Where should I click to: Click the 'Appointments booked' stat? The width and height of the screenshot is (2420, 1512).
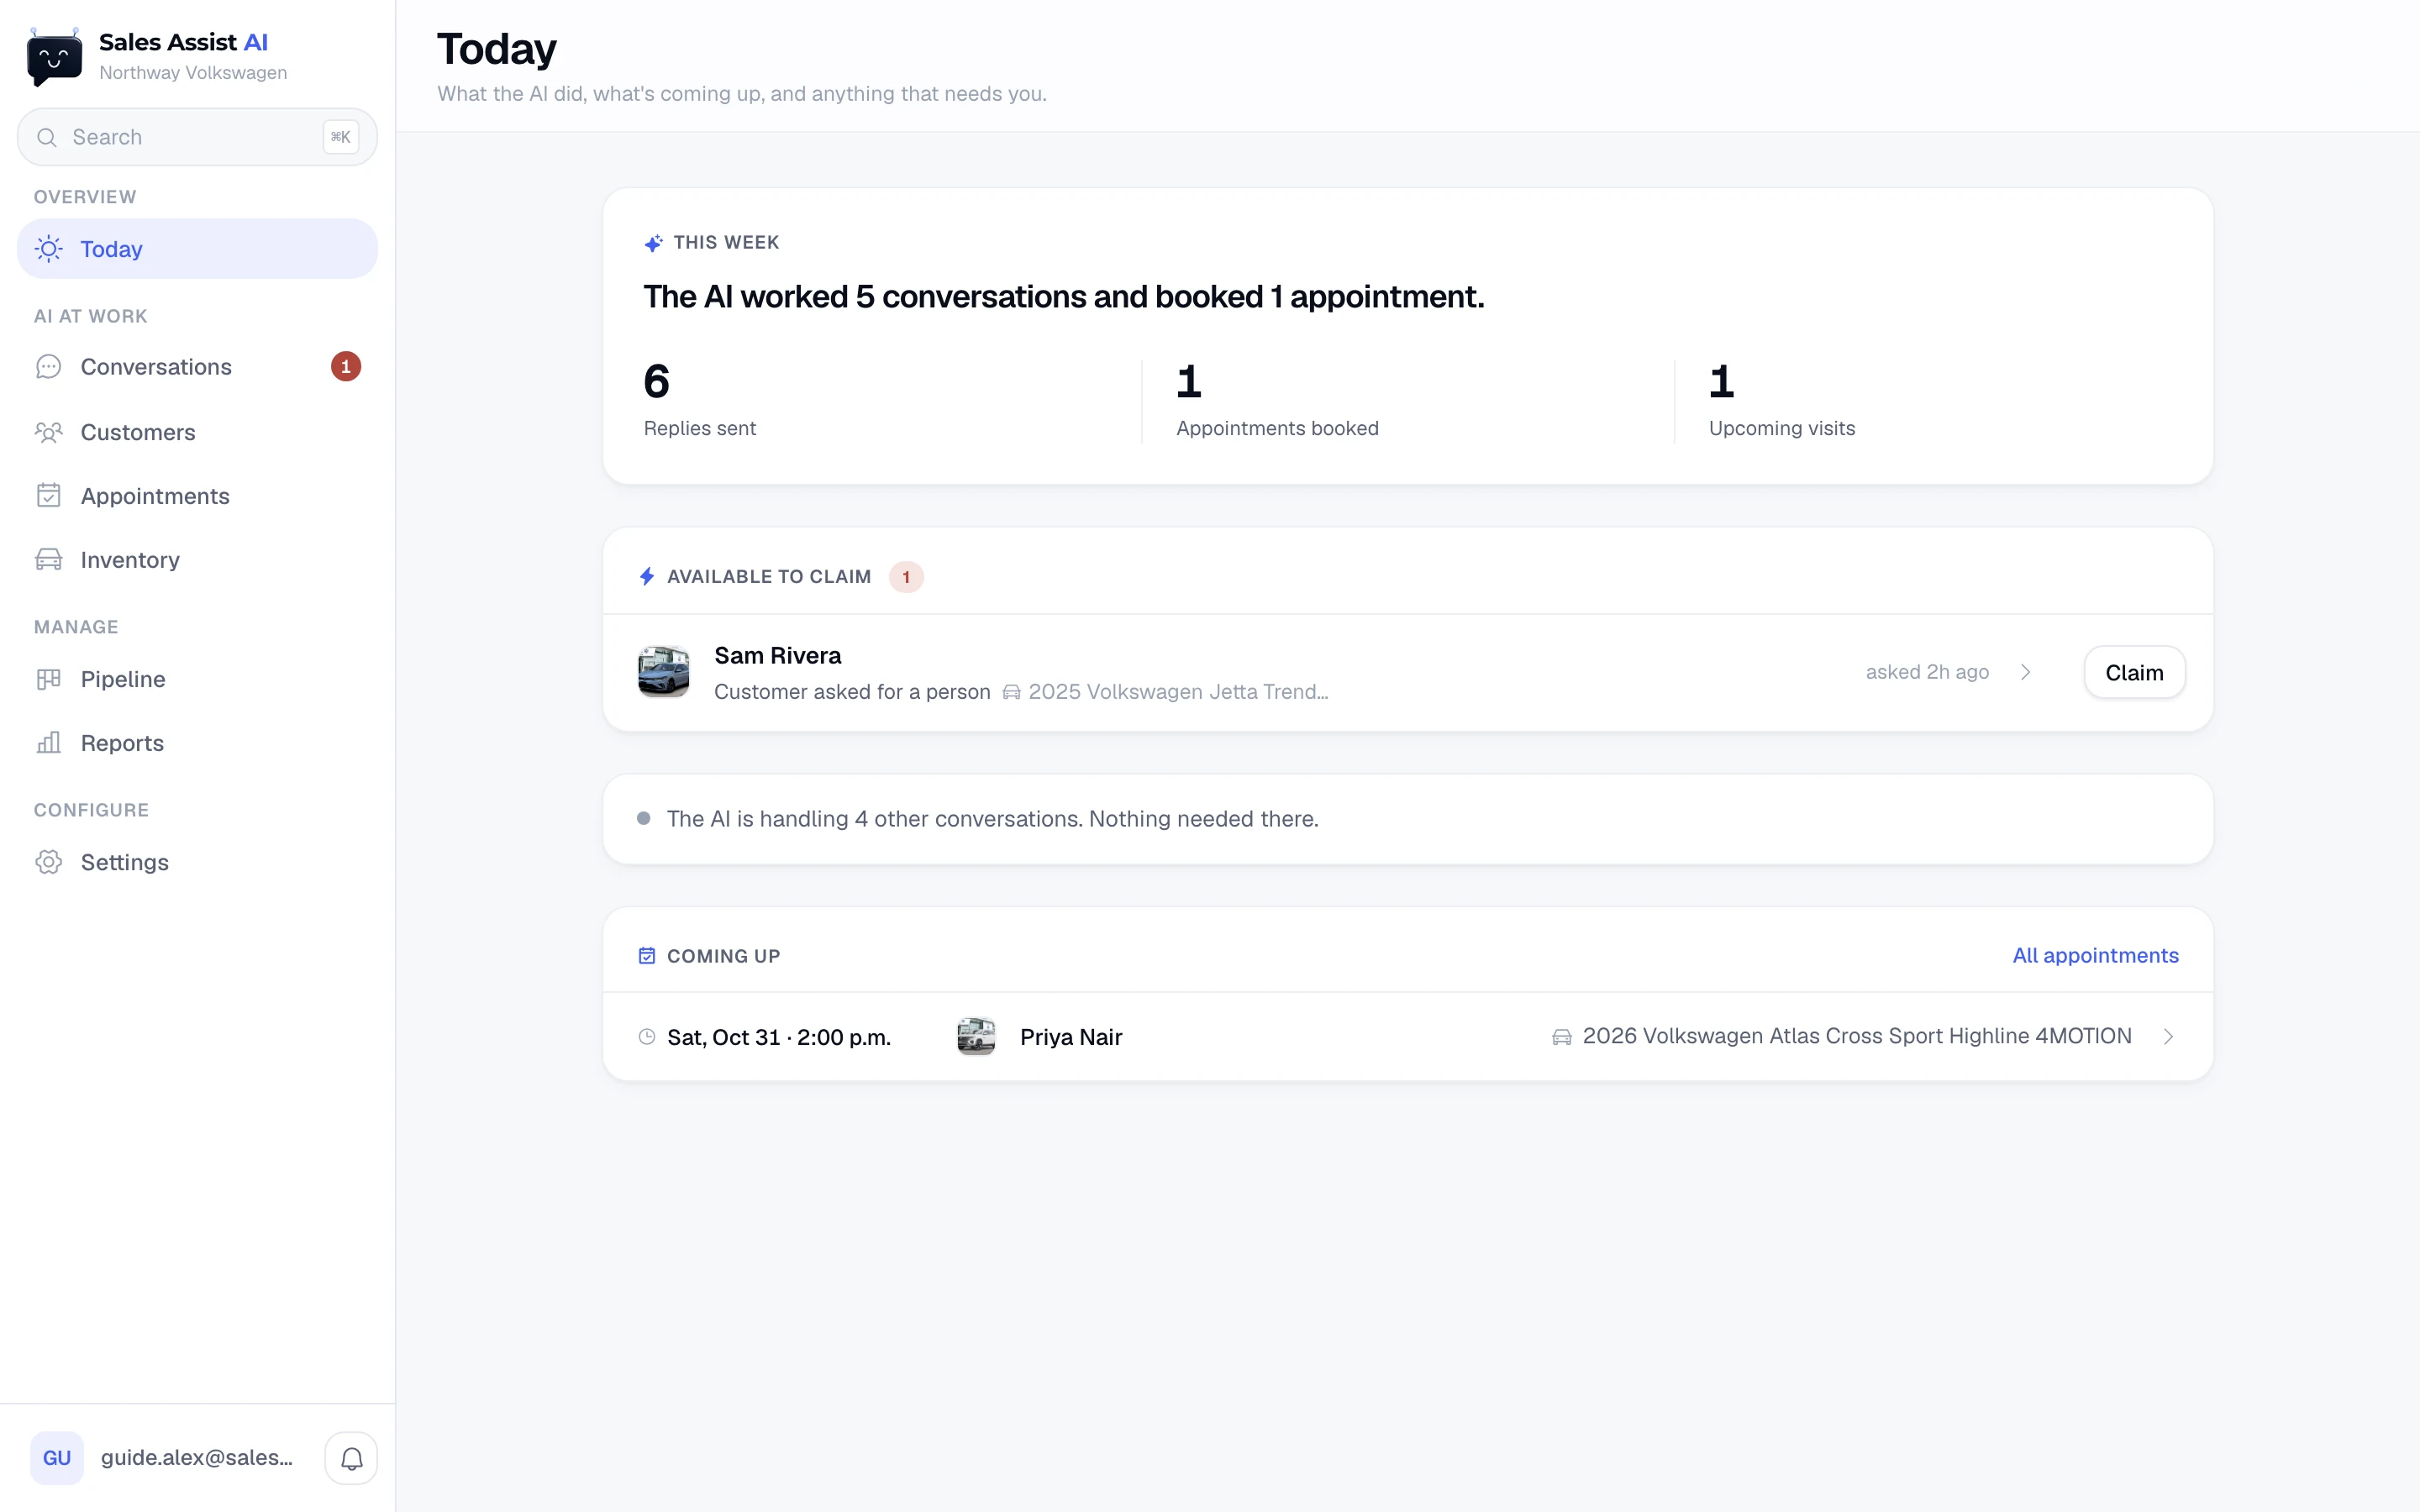click(1277, 400)
